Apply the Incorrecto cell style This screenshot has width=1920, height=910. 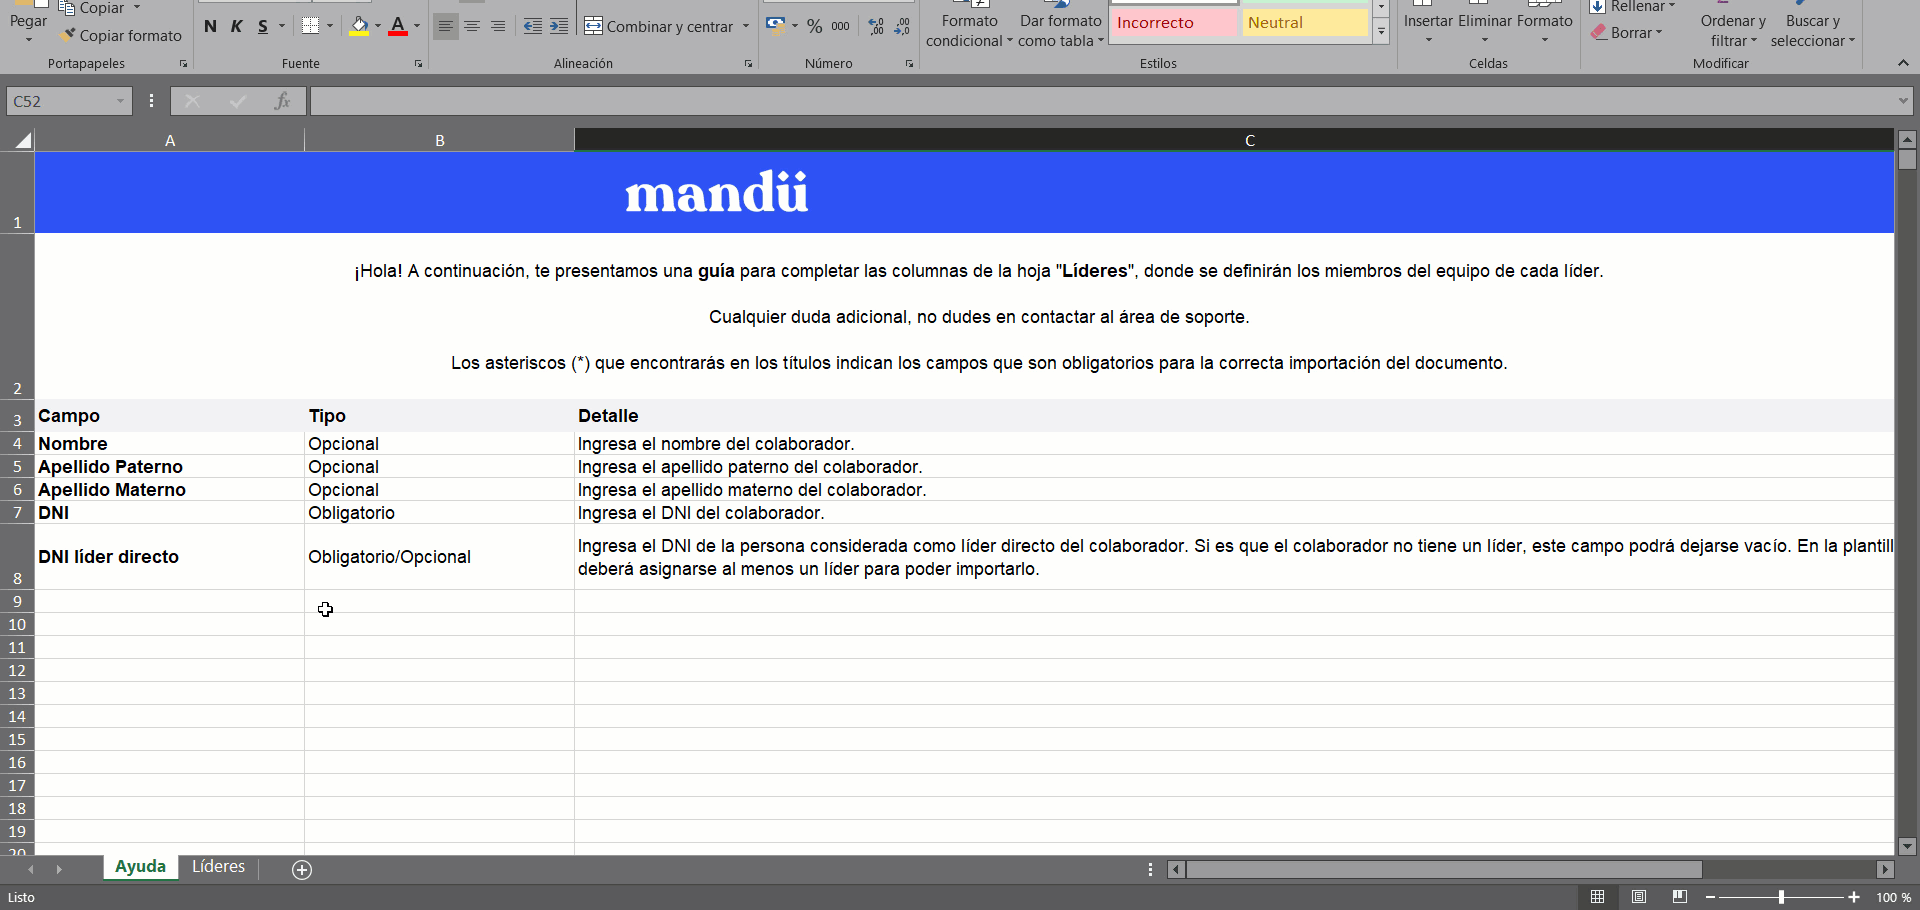pyautogui.click(x=1173, y=22)
